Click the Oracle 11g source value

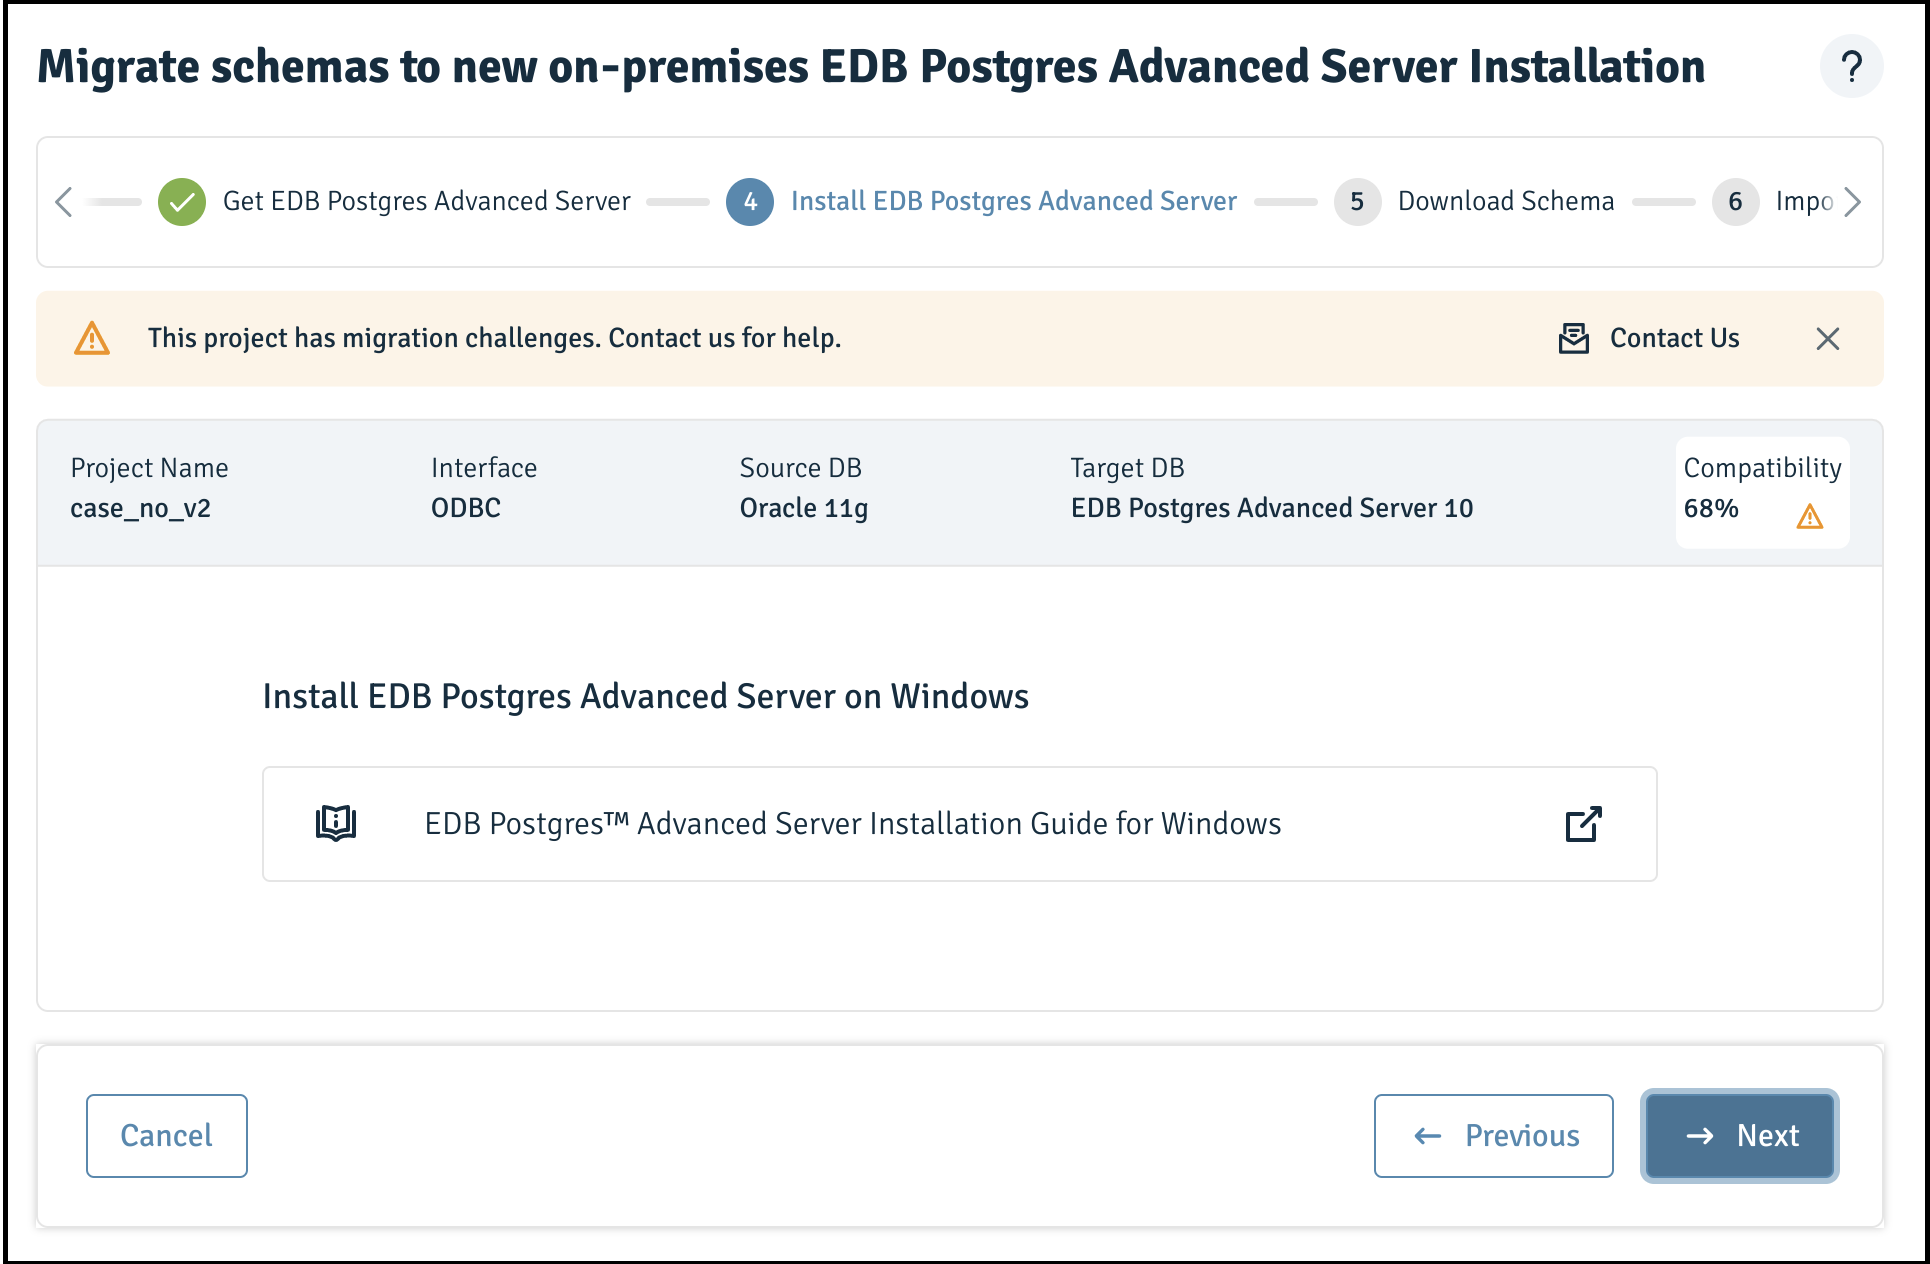pos(804,509)
